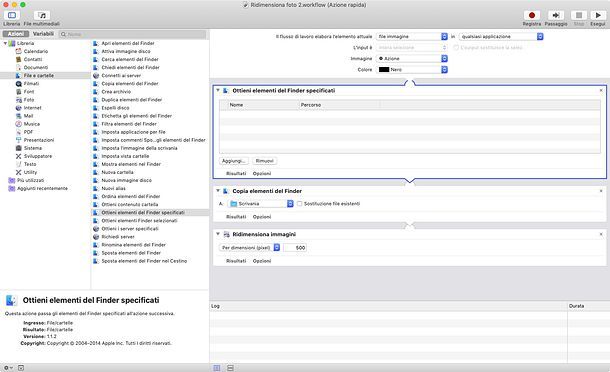Collapse the Copia elementi del Finder action
The width and height of the screenshot is (610, 372).
click(218, 191)
